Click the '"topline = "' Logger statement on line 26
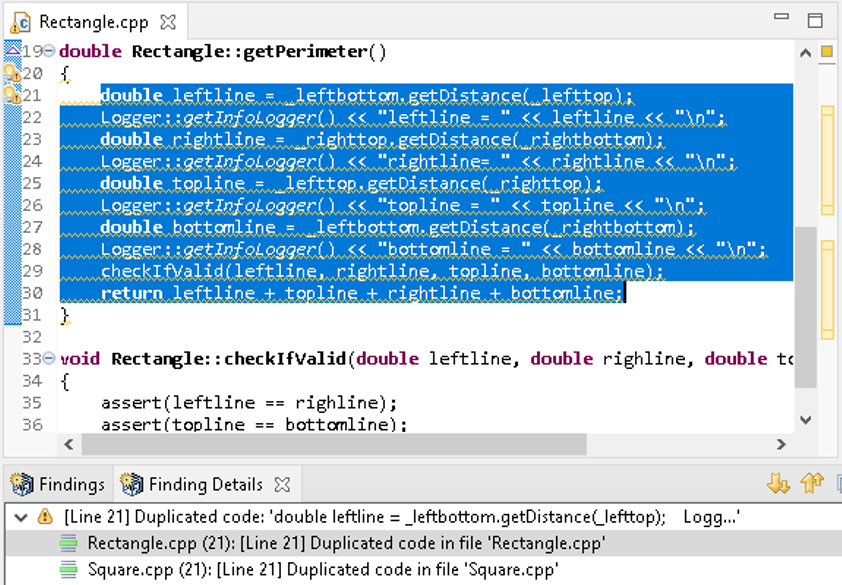 tap(402, 205)
